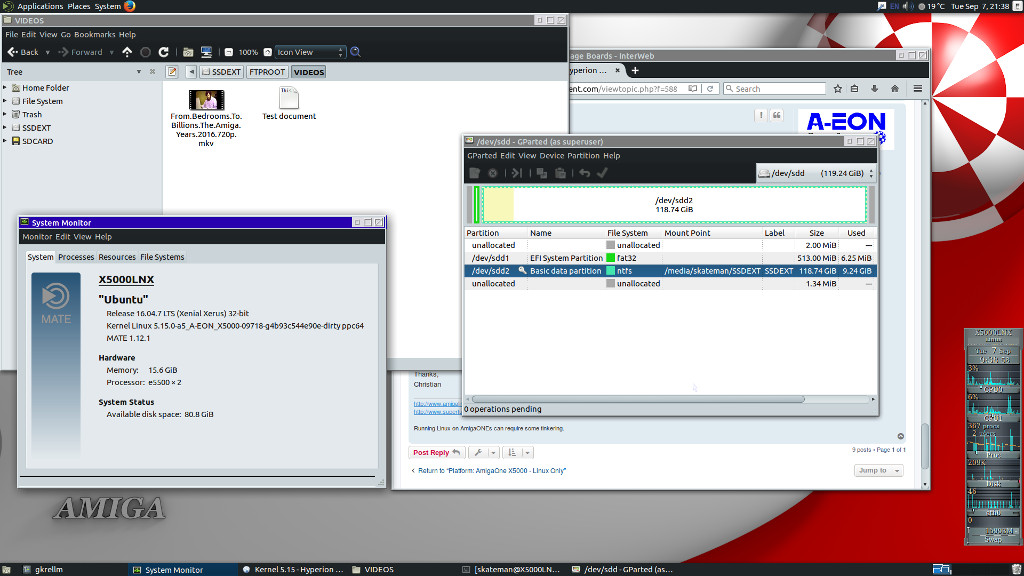Open the /dev/sdd device selector in GParted

(x=816, y=173)
